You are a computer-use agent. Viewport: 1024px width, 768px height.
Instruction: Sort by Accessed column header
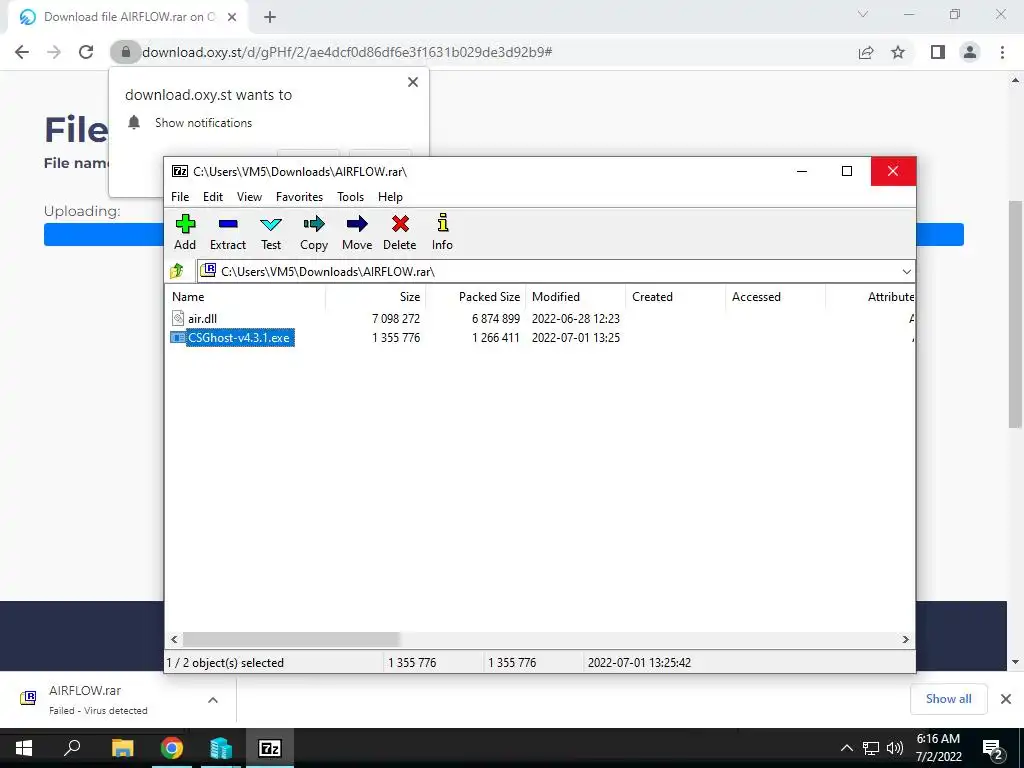pyautogui.click(x=775, y=296)
